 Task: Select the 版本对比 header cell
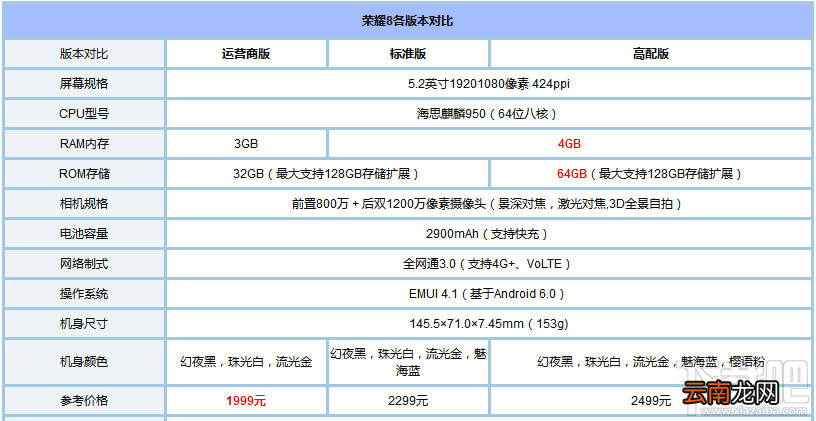[84, 54]
